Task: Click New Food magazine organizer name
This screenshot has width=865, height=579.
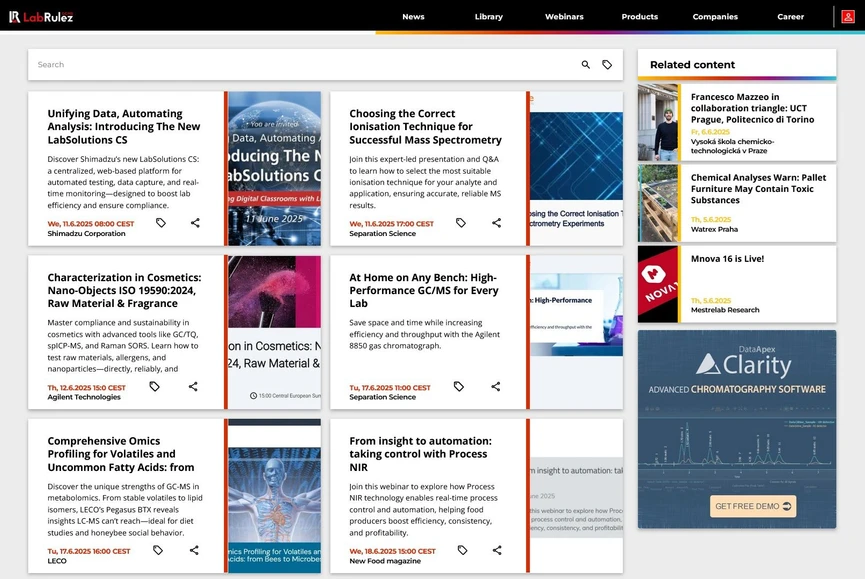Action: coord(385,561)
